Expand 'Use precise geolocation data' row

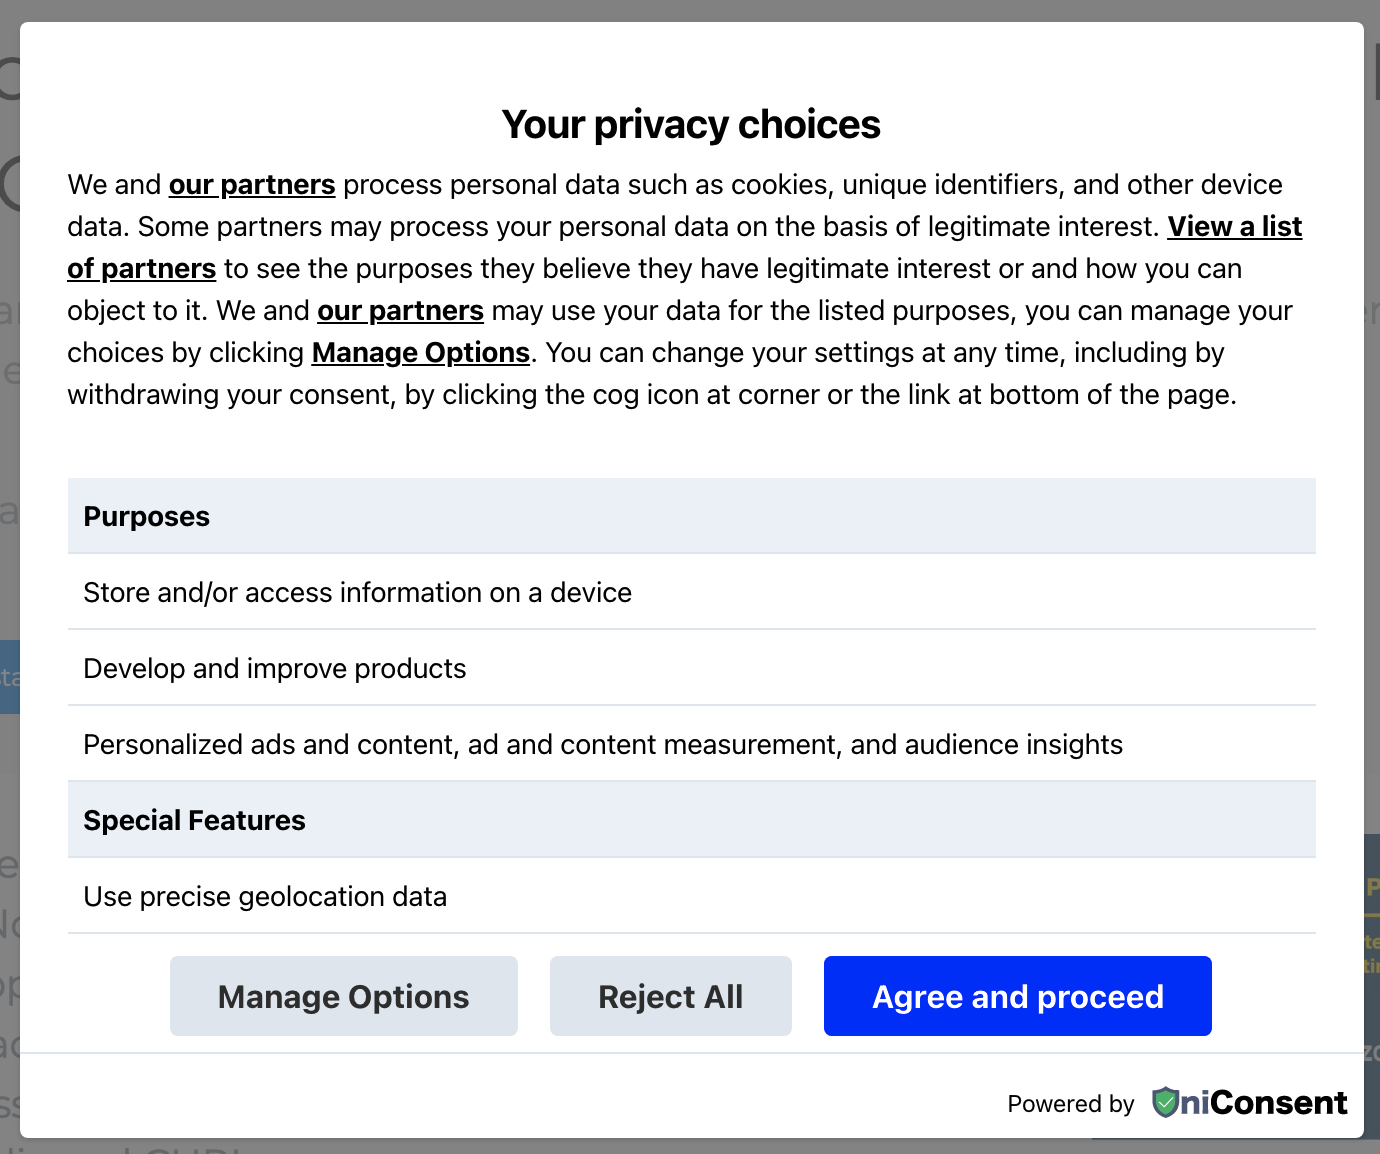click(x=265, y=896)
